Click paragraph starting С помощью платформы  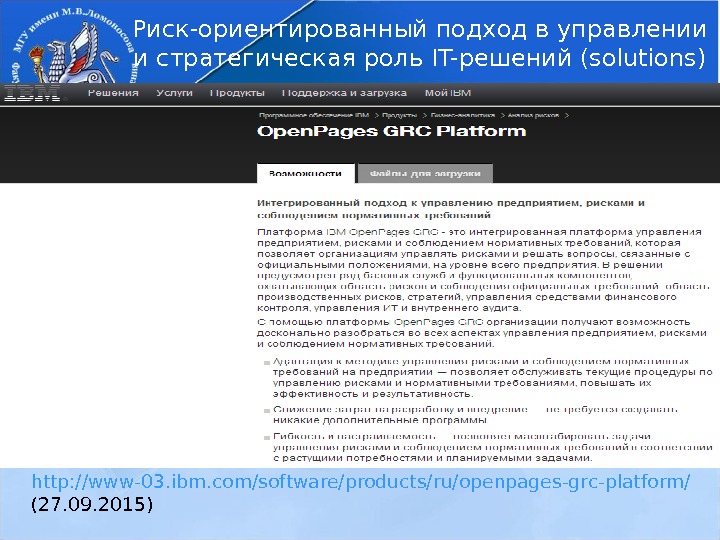click(x=481, y=333)
